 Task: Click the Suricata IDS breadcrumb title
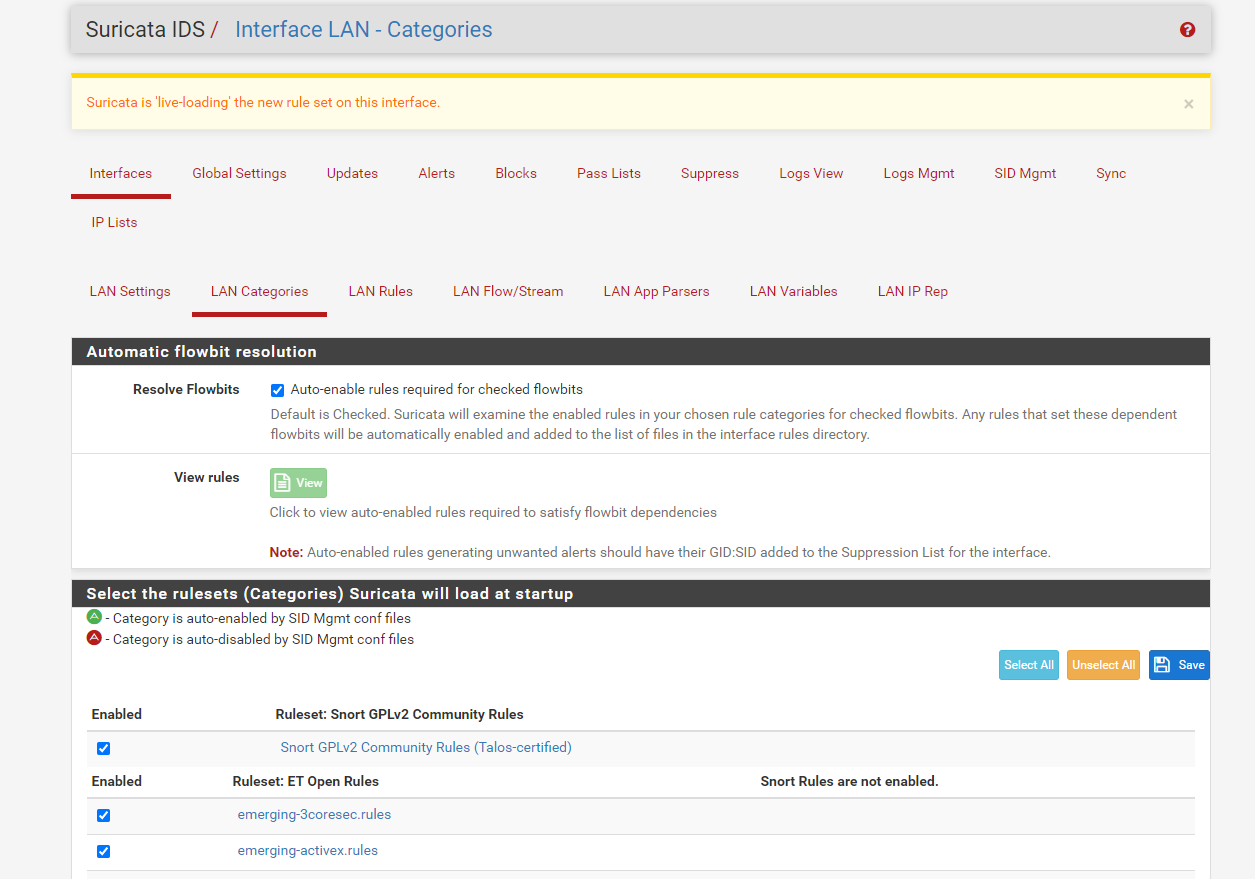tap(145, 29)
